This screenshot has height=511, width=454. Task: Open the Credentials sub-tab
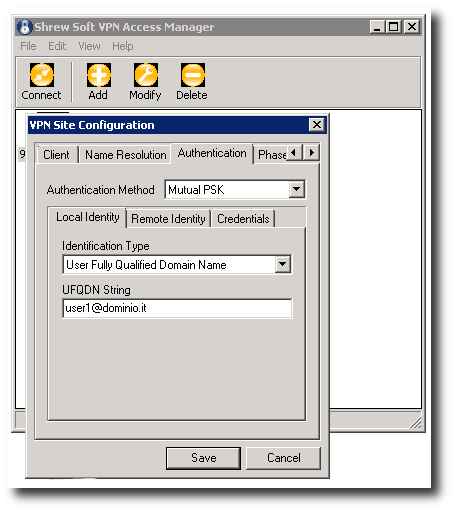(243, 219)
